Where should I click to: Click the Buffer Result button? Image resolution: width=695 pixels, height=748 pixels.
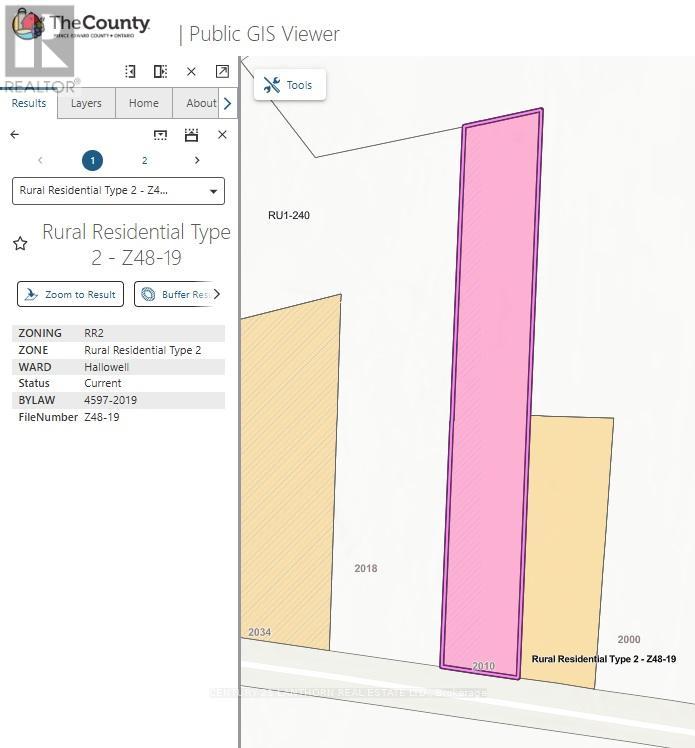pyautogui.click(x=176, y=294)
